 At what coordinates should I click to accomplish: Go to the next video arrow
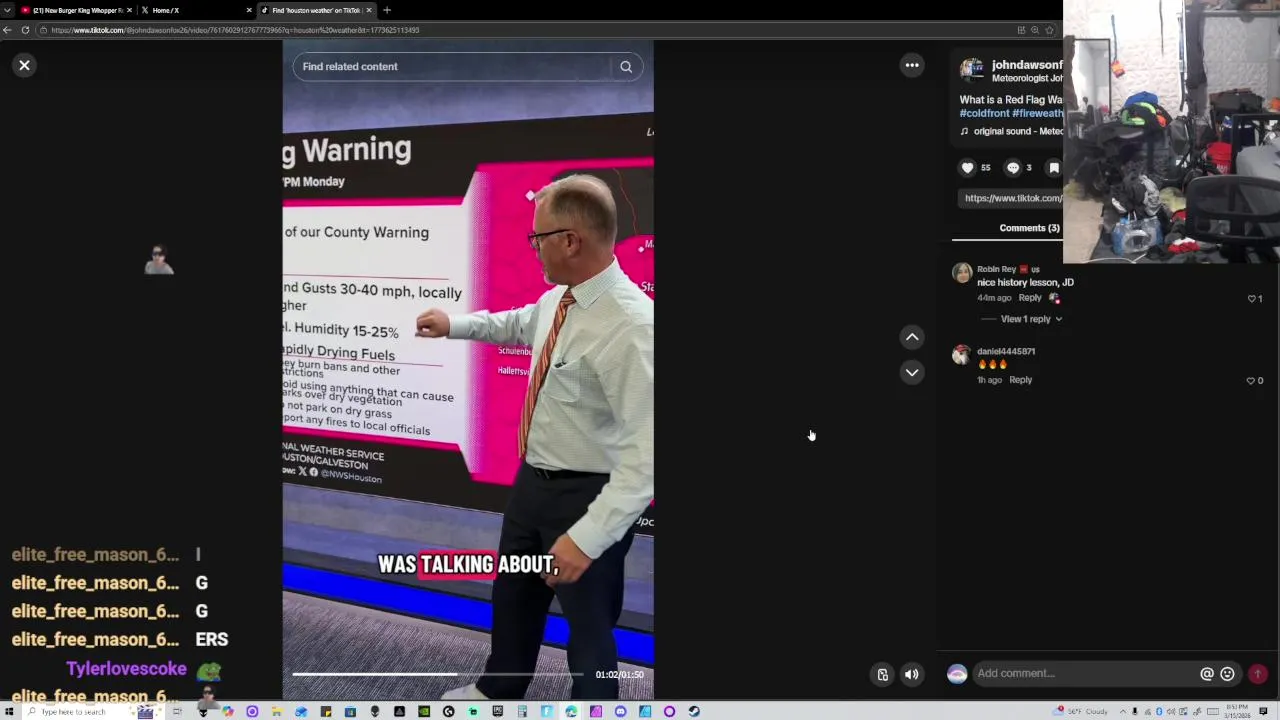pos(912,372)
